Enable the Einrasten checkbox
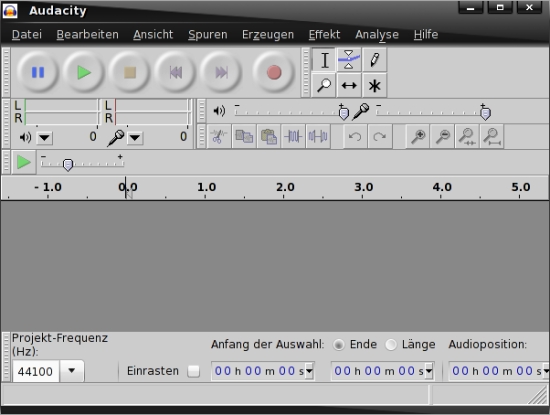 point(193,371)
